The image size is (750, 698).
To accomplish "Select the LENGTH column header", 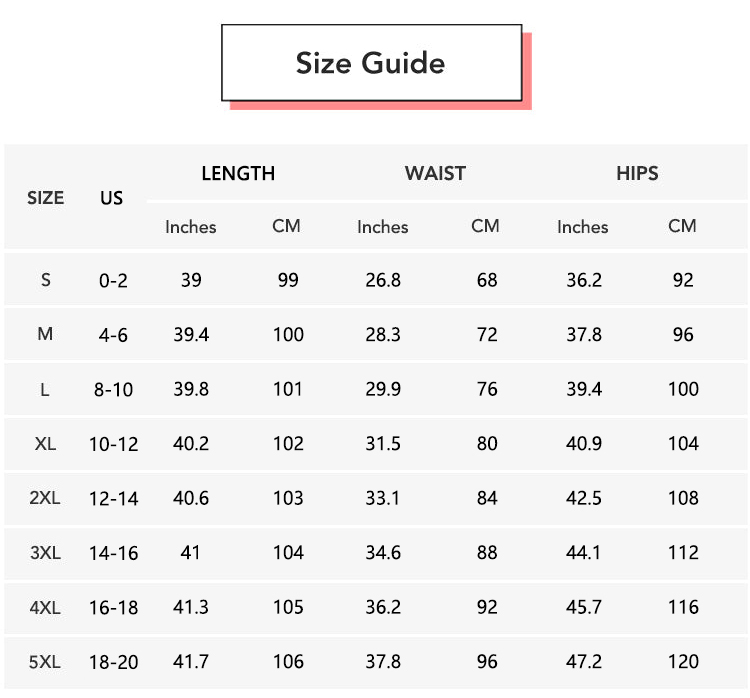I will [238, 174].
